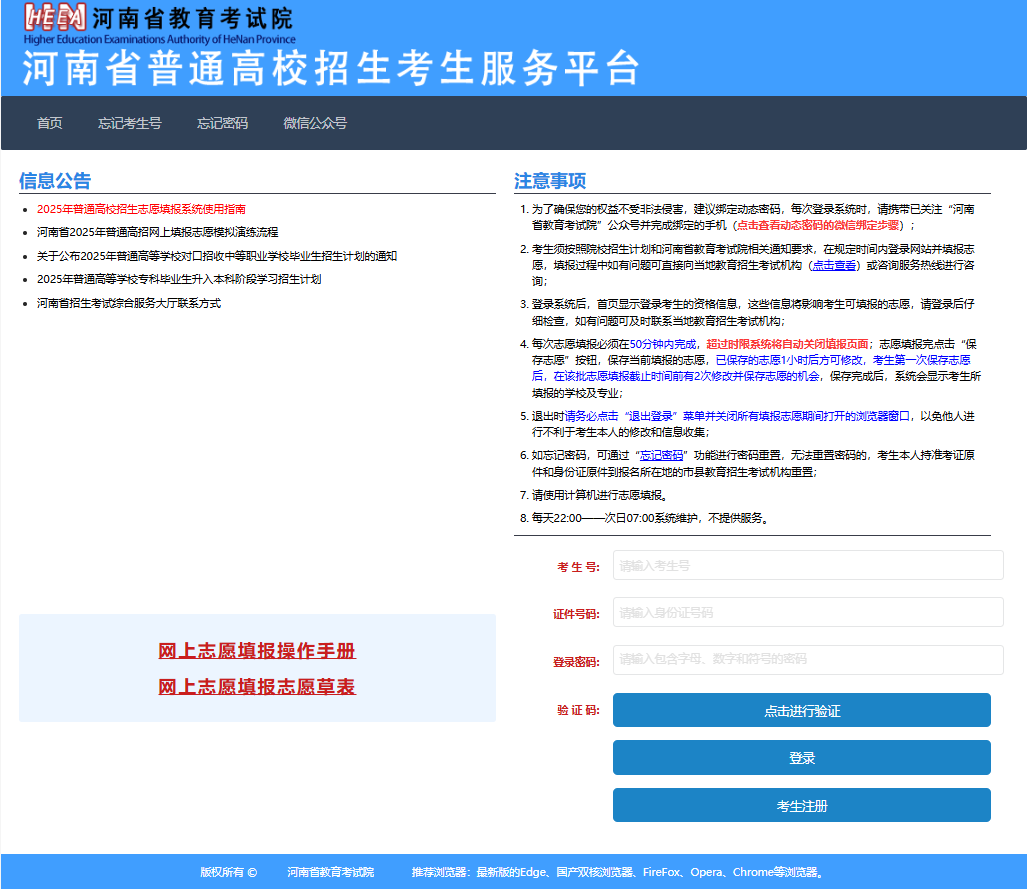Click the HEEA logo in header

(55, 17)
